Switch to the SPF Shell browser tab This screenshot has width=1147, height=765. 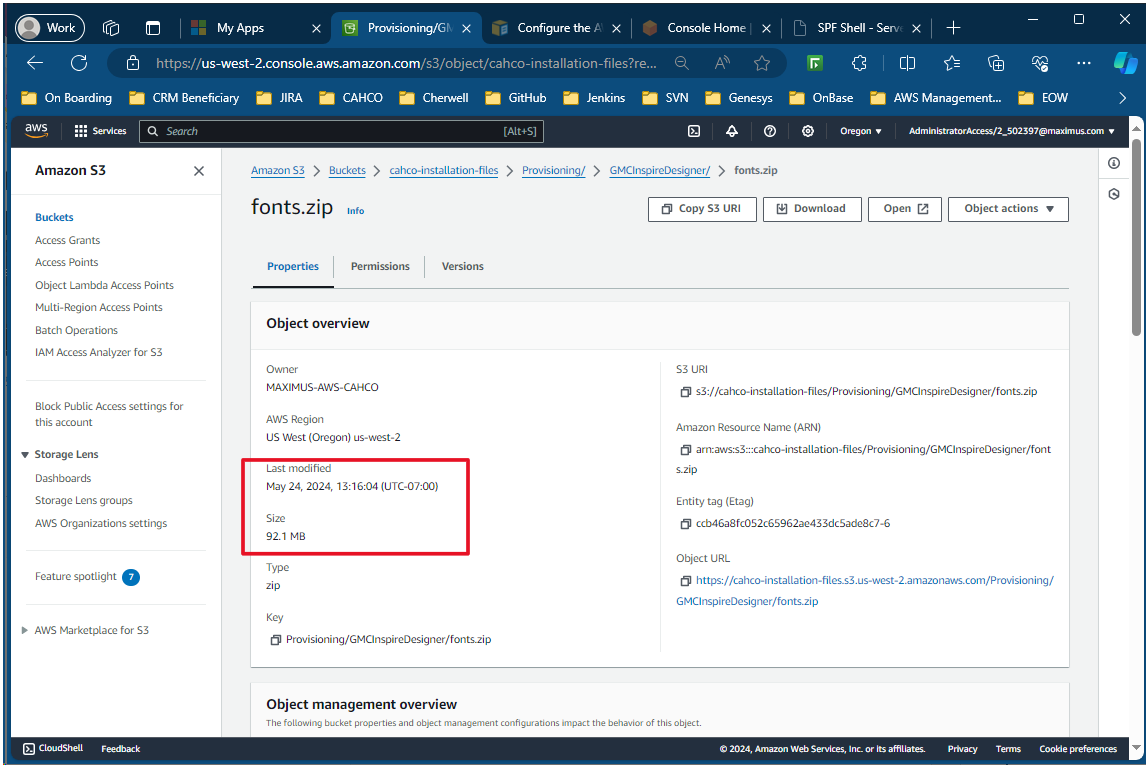pos(856,28)
